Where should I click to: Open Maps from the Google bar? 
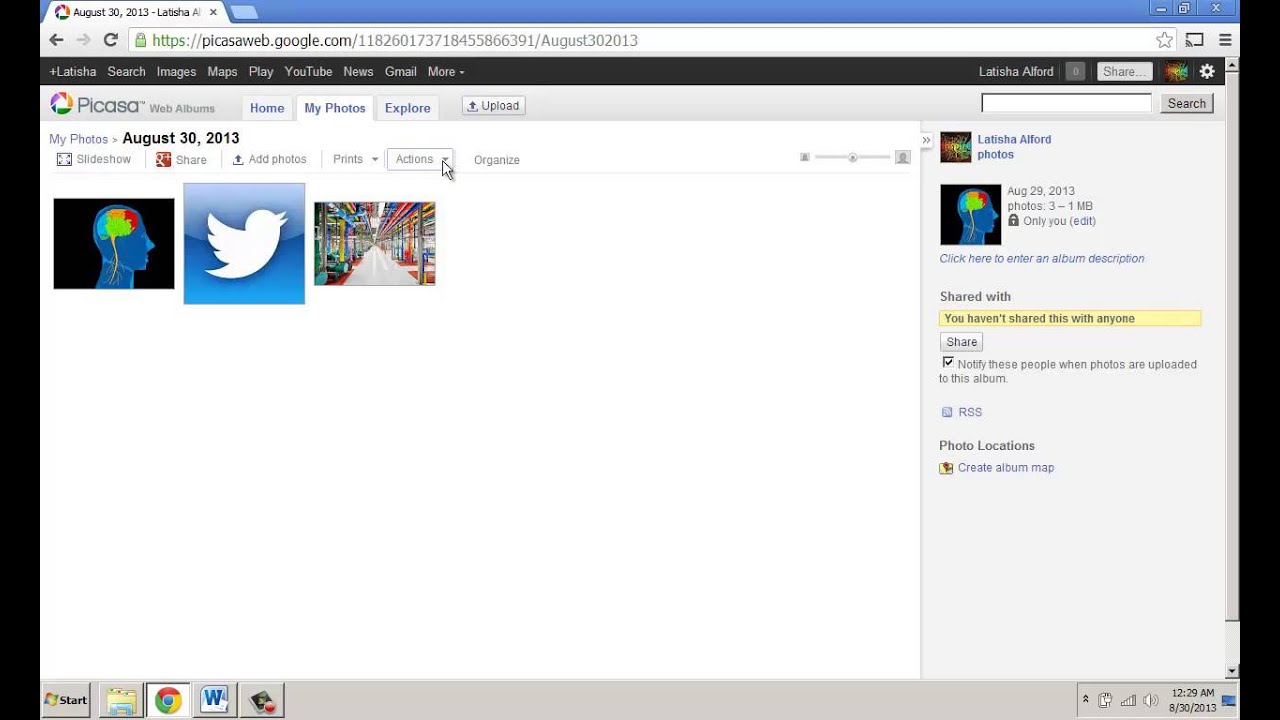[x=222, y=71]
